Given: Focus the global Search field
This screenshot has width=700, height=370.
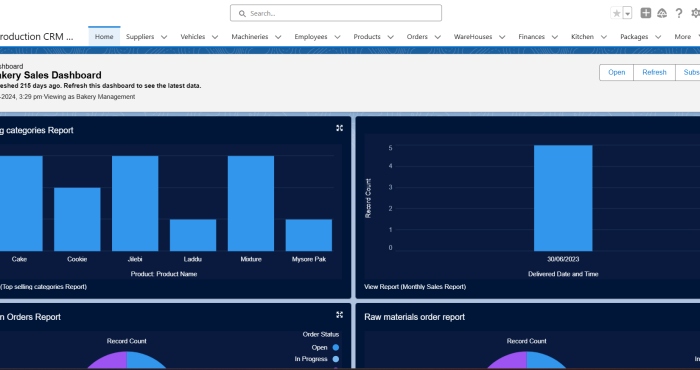Looking at the screenshot, I should [336, 13].
